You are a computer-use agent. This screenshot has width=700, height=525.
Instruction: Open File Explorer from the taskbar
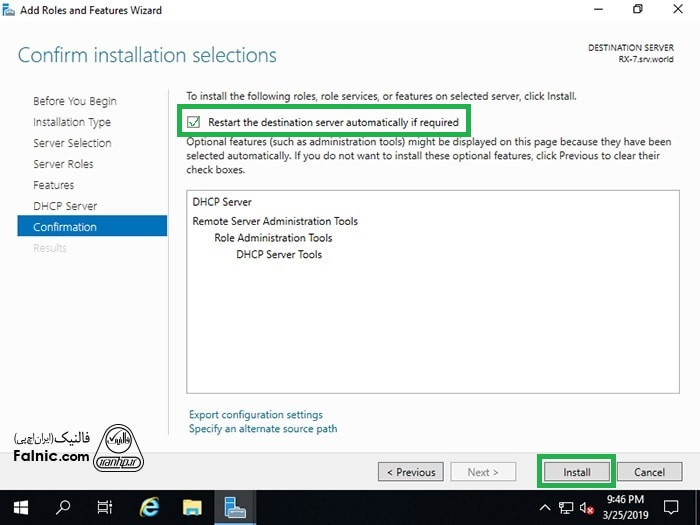coord(192,507)
